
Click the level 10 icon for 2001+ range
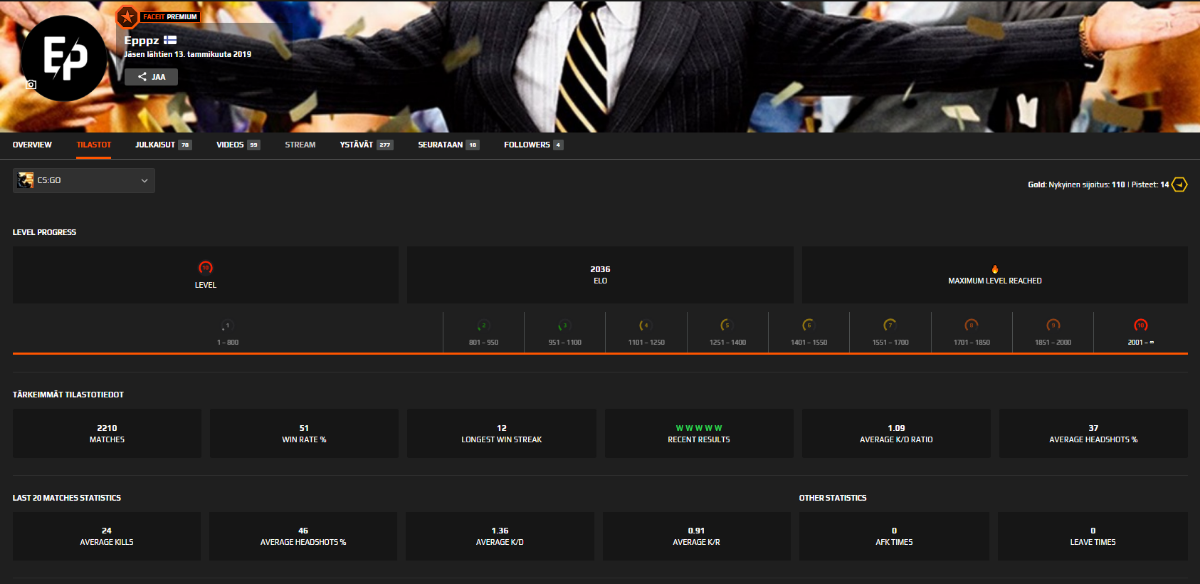[1140, 326]
